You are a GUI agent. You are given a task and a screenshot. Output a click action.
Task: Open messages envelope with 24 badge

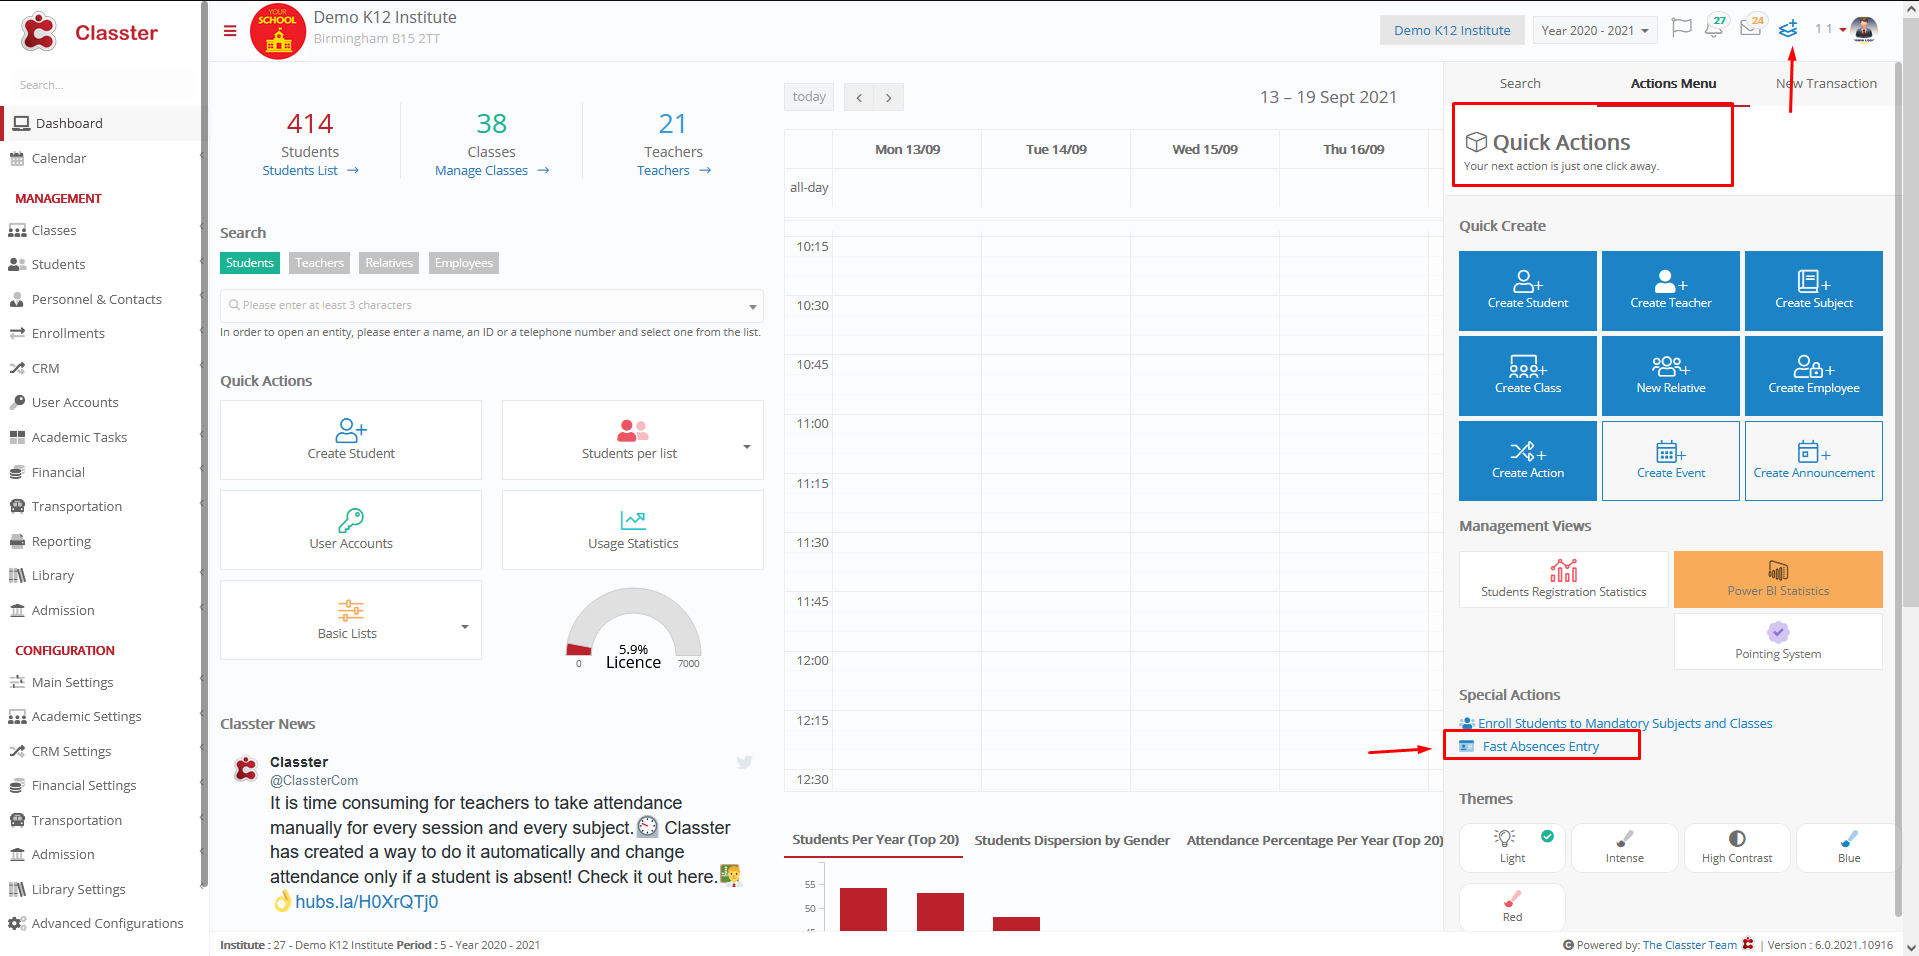[1751, 27]
